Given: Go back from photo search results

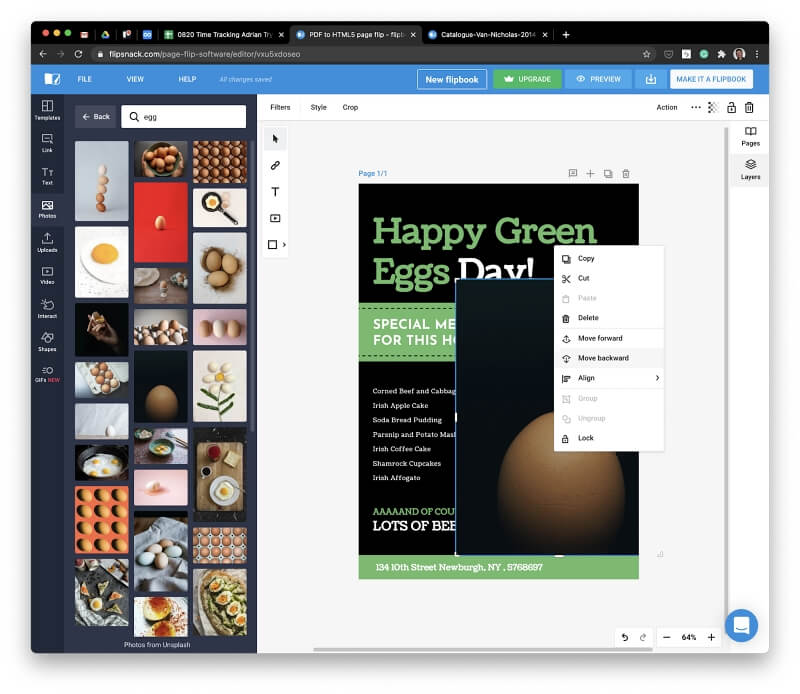Looking at the screenshot, I should coord(96,116).
